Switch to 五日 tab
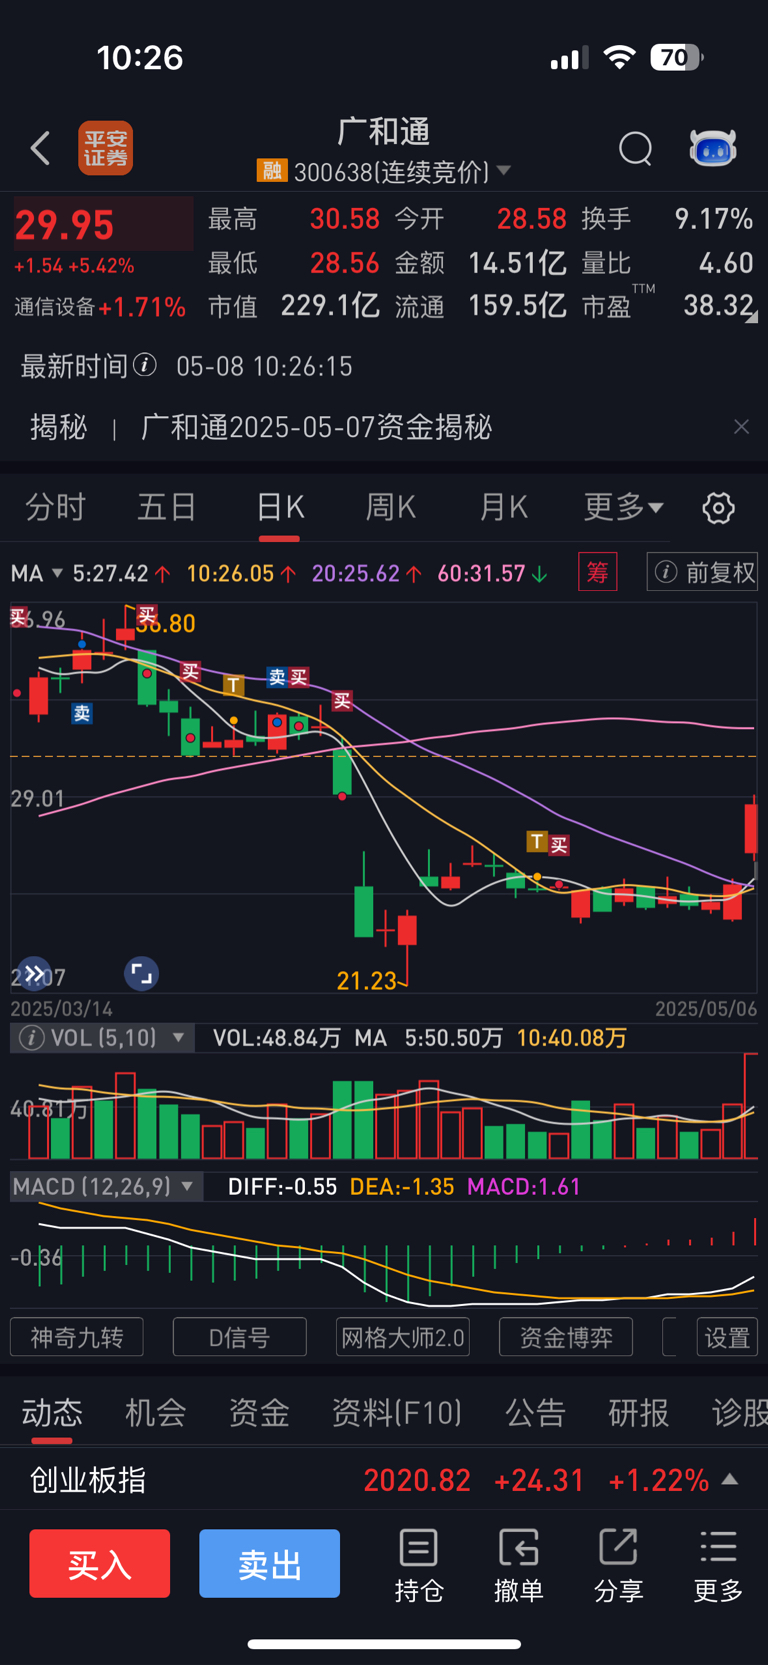This screenshot has height=1665, width=769. coord(167,507)
